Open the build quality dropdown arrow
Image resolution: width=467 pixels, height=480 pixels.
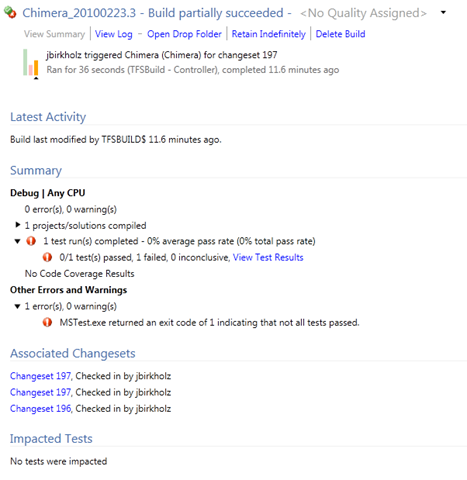tap(443, 13)
